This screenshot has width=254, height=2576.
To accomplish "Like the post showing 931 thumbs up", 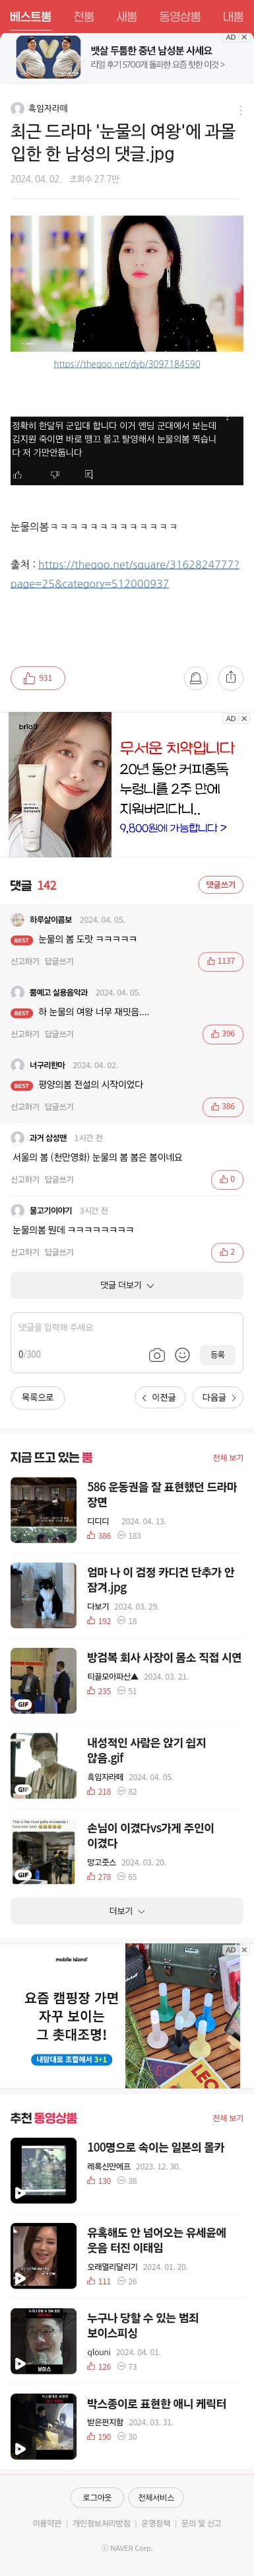I will 38,677.
